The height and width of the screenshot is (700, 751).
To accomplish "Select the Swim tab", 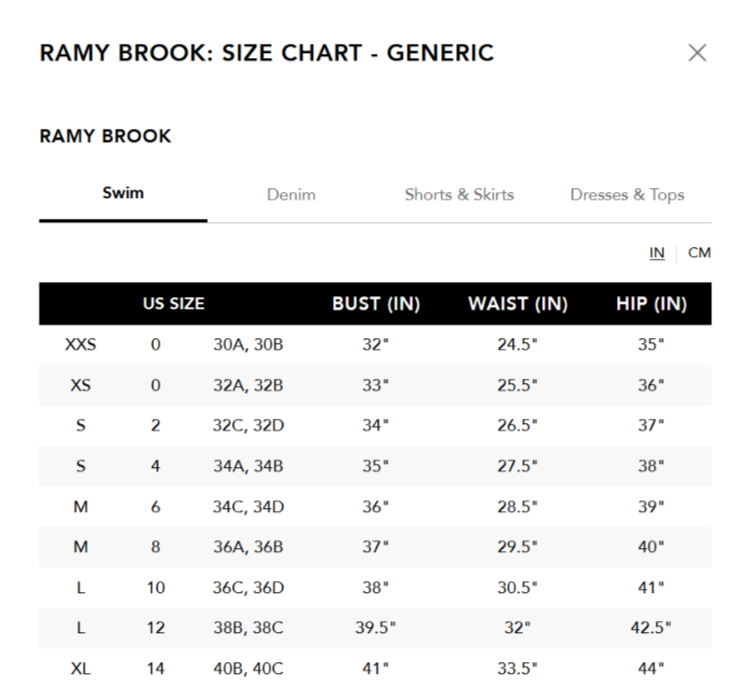I will pos(123,193).
